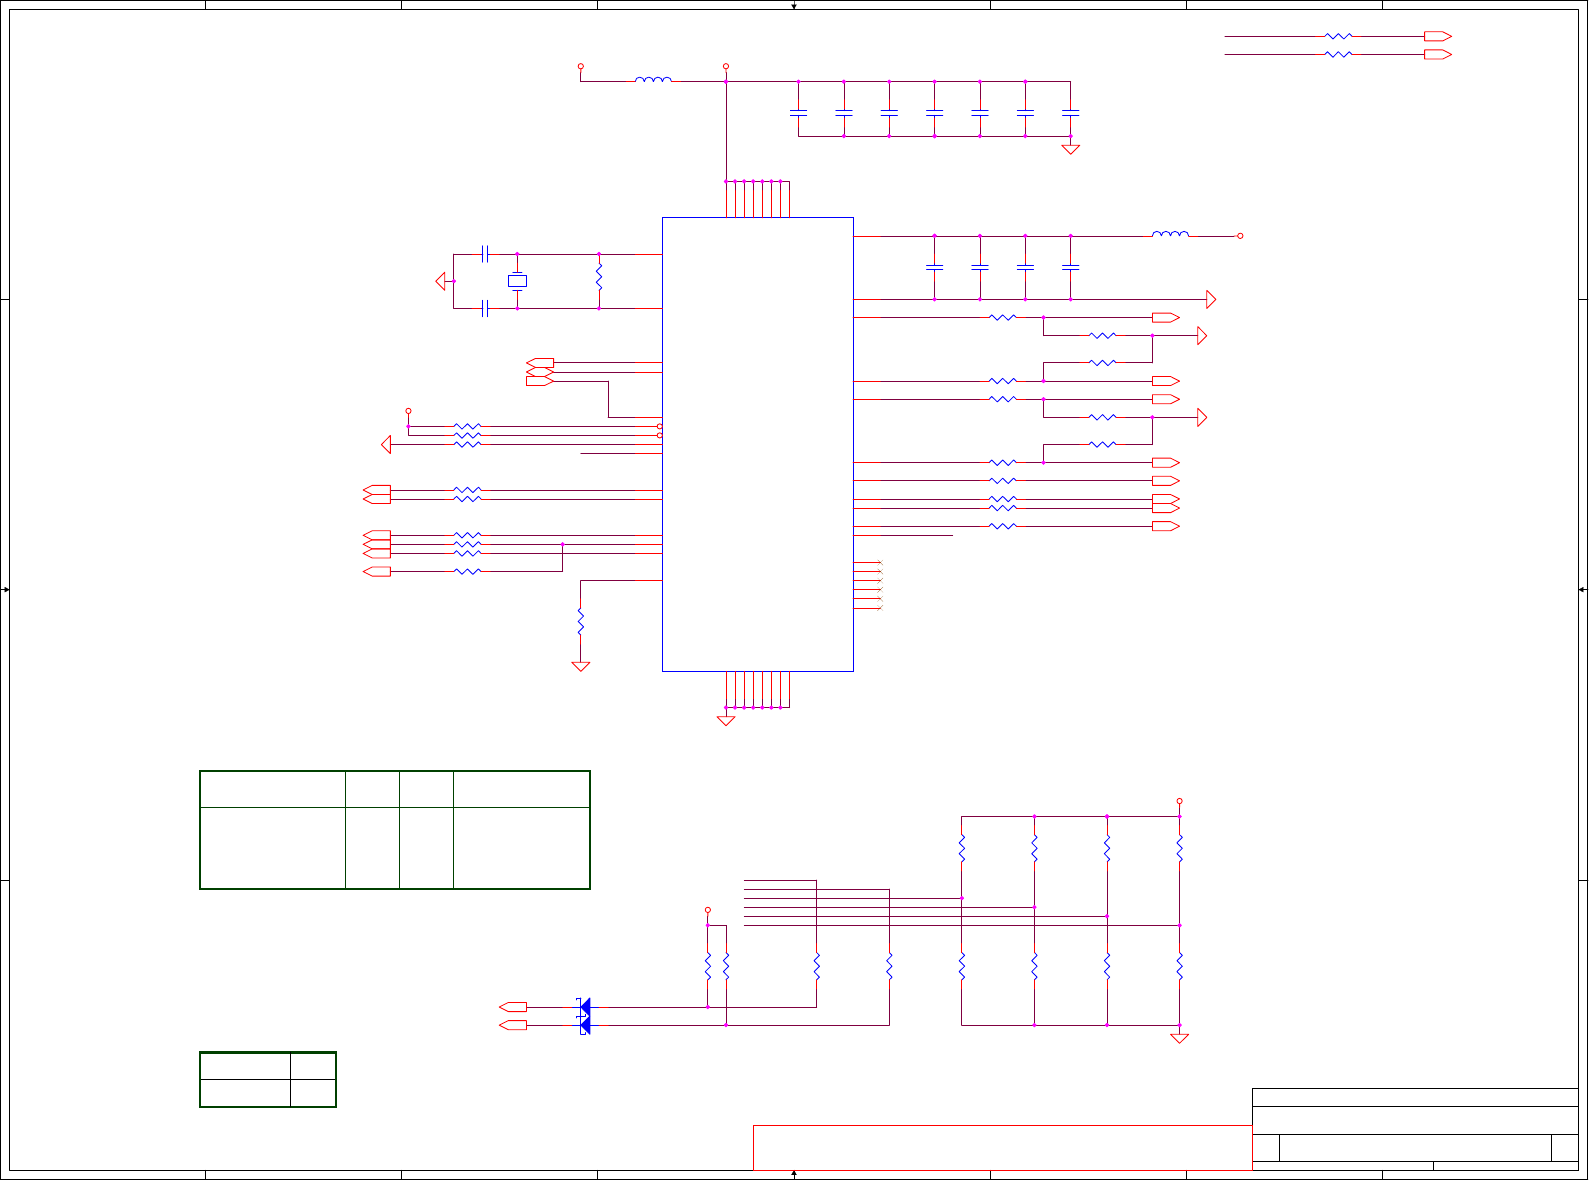Image resolution: width=1589 pixels, height=1180 pixels.
Task: Select the inductor on the top-left power rail
Action: [653, 80]
